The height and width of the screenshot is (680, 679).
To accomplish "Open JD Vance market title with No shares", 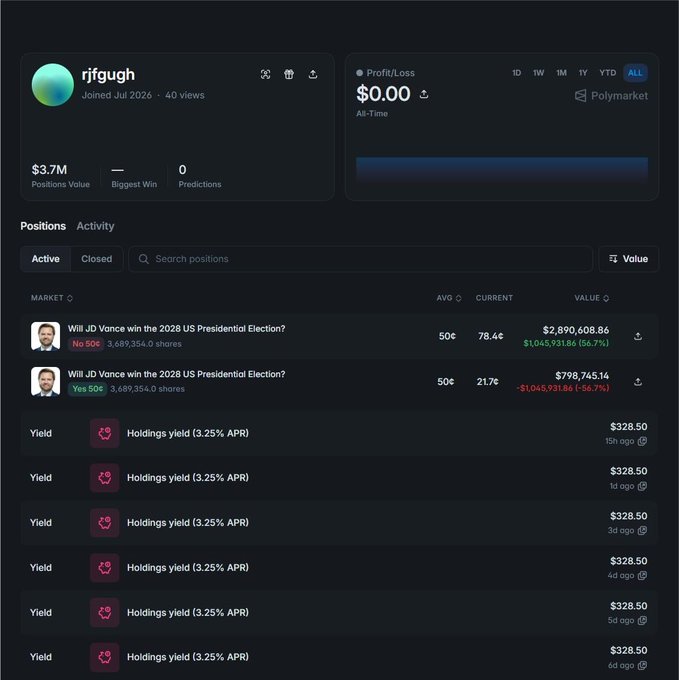I will [176, 329].
